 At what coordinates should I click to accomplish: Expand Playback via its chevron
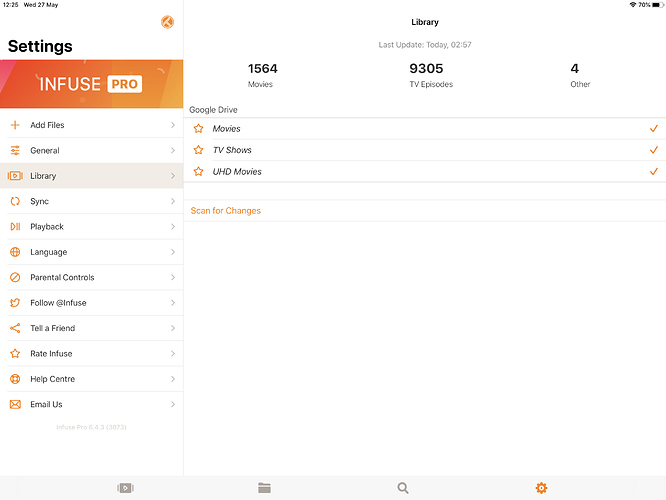point(173,227)
